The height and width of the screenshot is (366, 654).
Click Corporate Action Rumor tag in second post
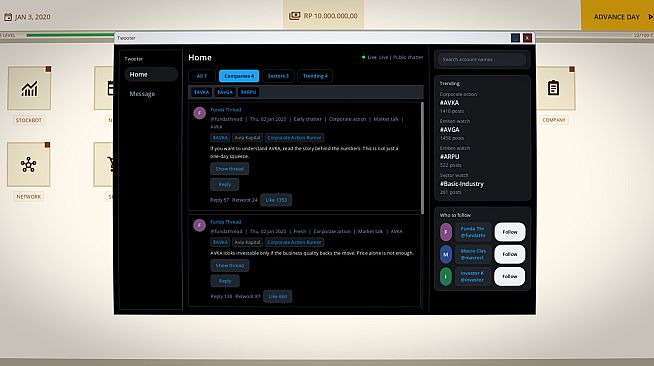(x=294, y=242)
